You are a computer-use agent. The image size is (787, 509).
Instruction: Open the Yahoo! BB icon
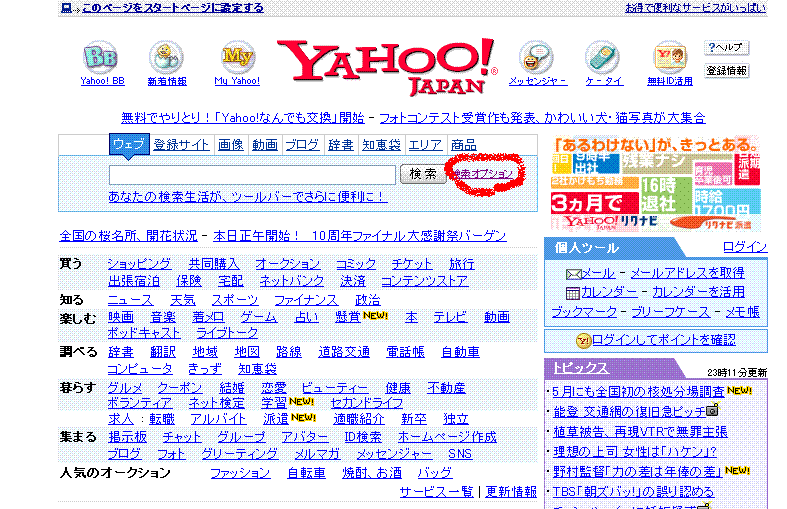pos(101,57)
